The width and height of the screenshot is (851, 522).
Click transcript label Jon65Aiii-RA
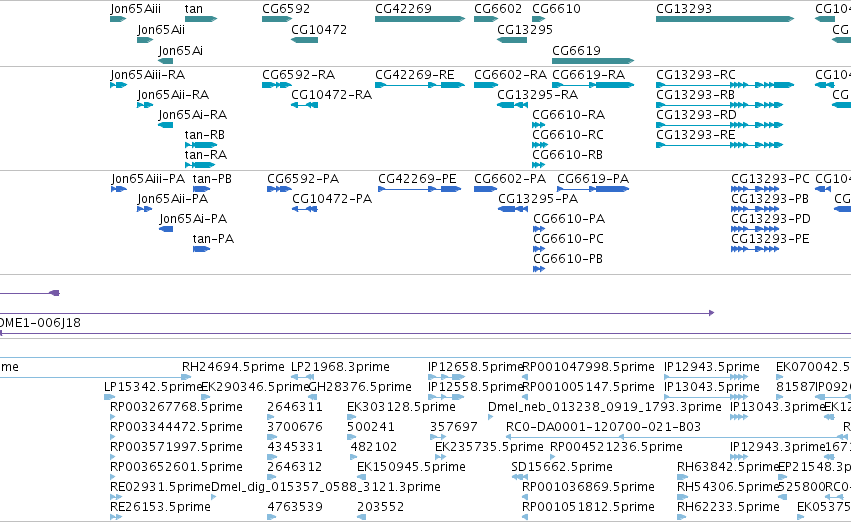[148, 74]
